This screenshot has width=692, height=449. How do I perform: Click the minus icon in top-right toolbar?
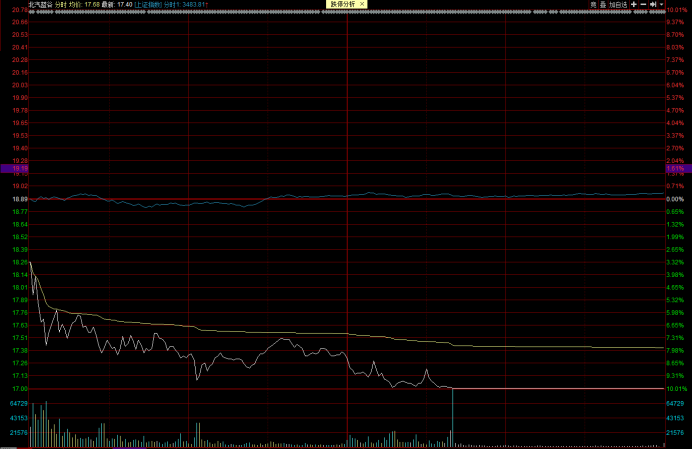[x=643, y=4]
